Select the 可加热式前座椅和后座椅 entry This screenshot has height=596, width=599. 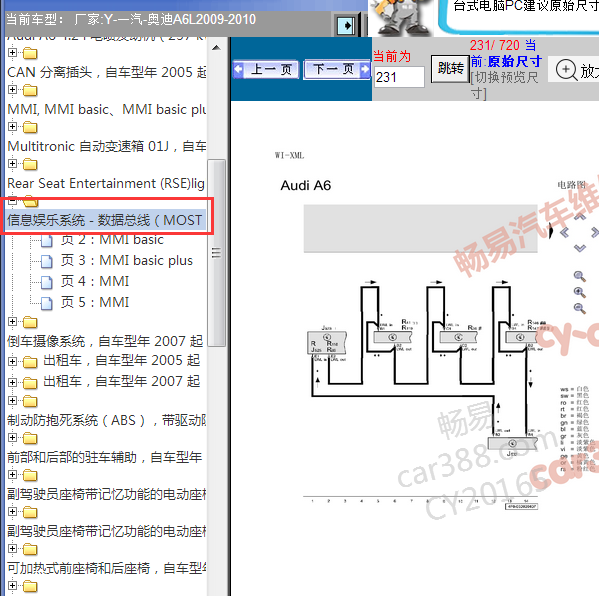click(107, 568)
